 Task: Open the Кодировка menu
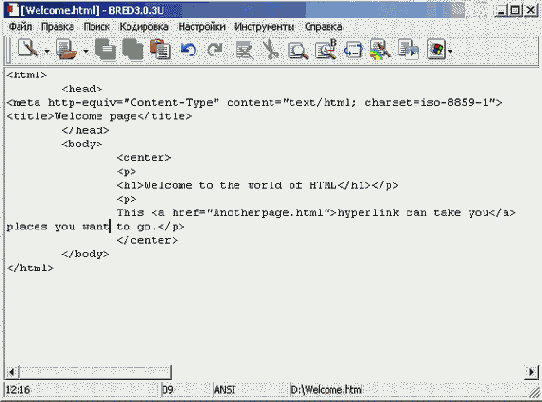[x=144, y=27]
